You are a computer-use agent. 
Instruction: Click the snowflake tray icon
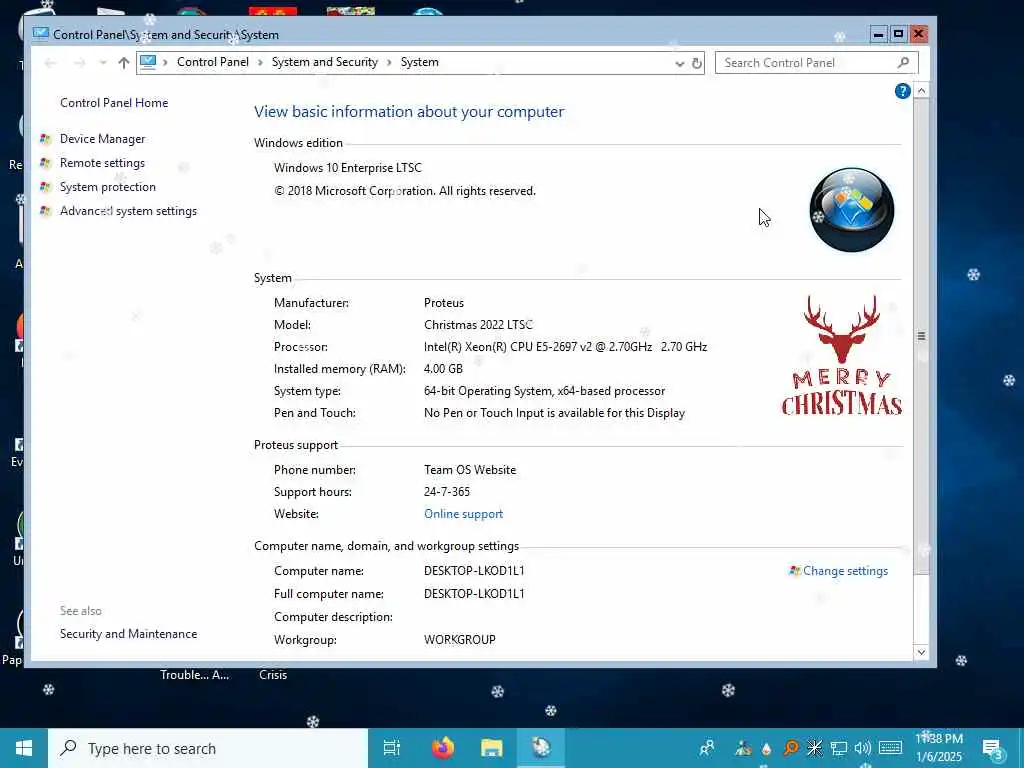coord(814,748)
